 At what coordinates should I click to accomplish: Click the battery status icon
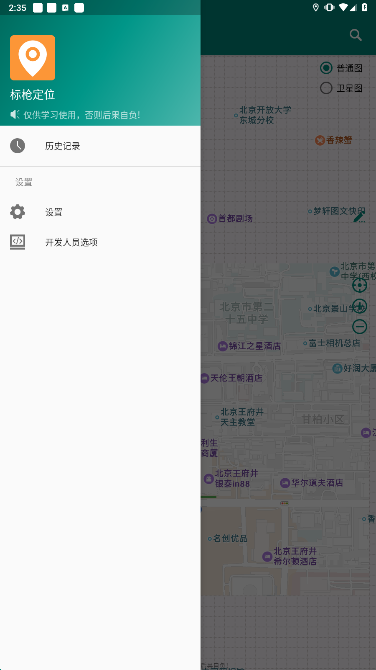point(364,7)
